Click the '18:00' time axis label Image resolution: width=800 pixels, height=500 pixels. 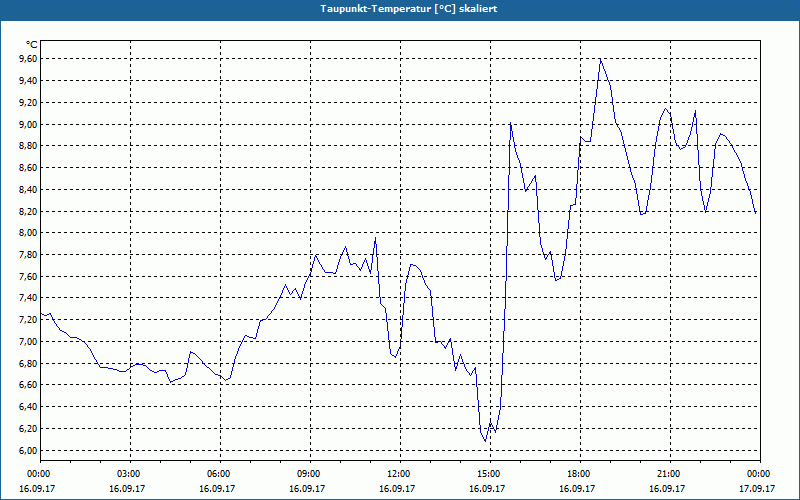[x=580, y=474]
